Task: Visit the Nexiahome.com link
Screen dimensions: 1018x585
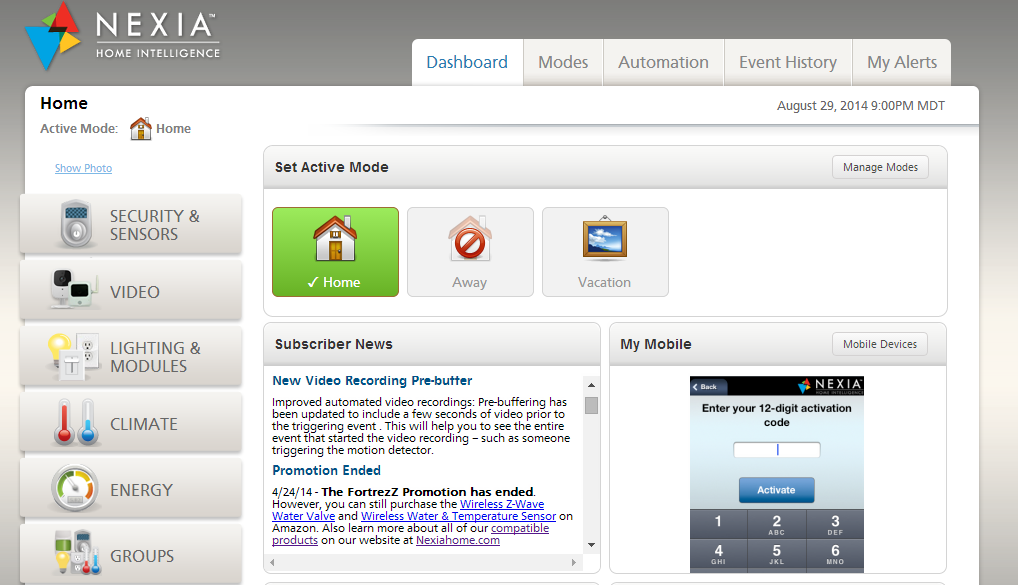Action: [458, 540]
